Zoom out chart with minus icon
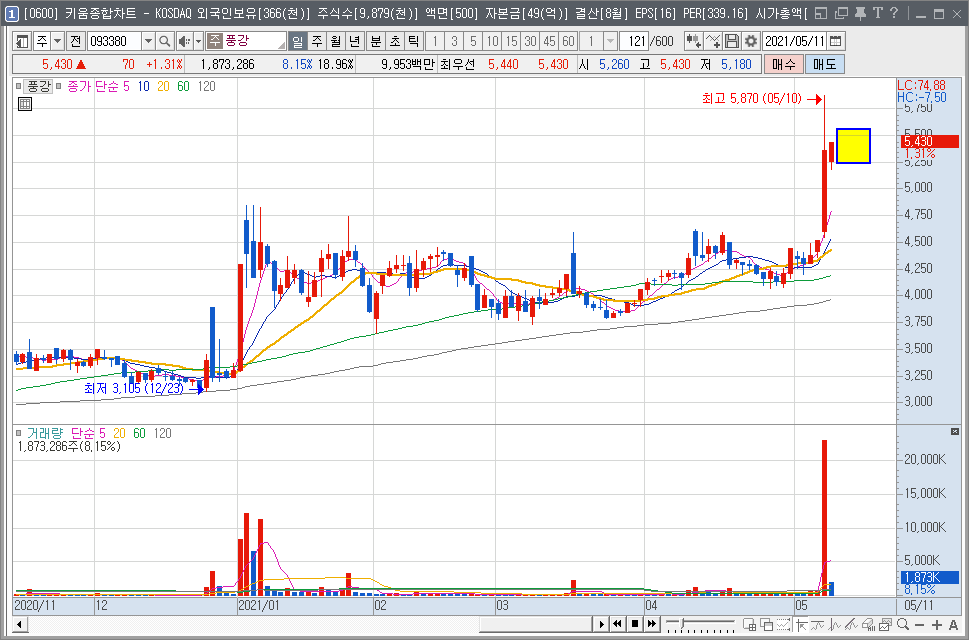This screenshot has width=969, height=640. [920, 625]
